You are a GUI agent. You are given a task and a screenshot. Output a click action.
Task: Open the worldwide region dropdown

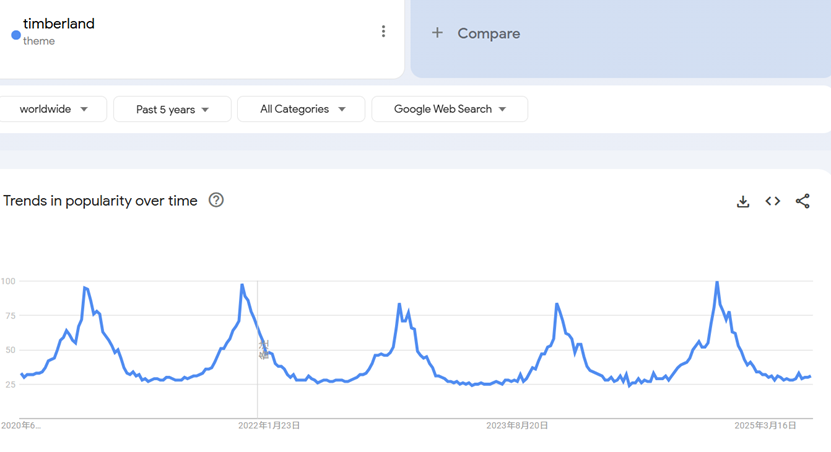click(x=52, y=109)
